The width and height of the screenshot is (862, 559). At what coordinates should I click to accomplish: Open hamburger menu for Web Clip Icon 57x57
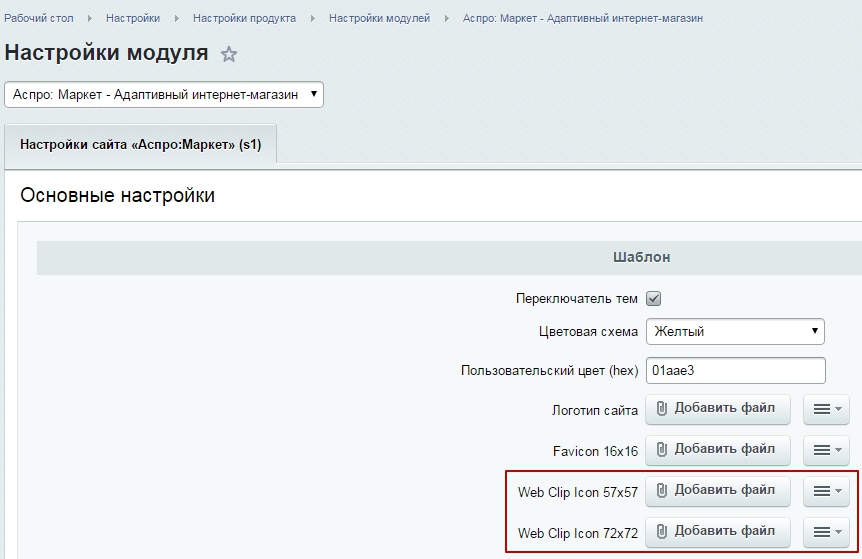[x=826, y=491]
